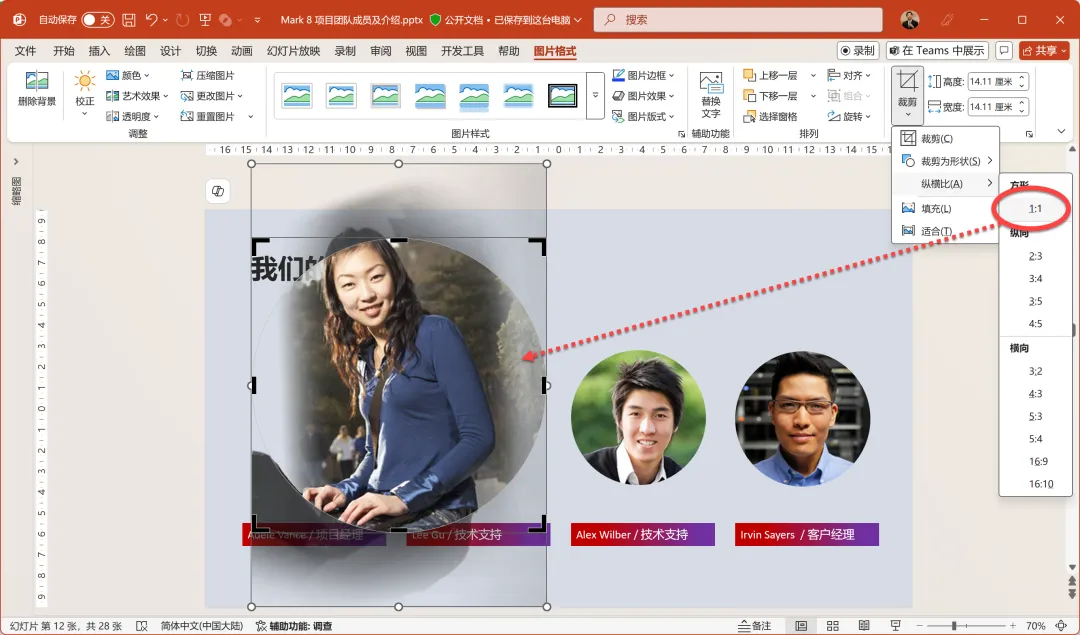Click the zoom out minus button

click(919, 625)
